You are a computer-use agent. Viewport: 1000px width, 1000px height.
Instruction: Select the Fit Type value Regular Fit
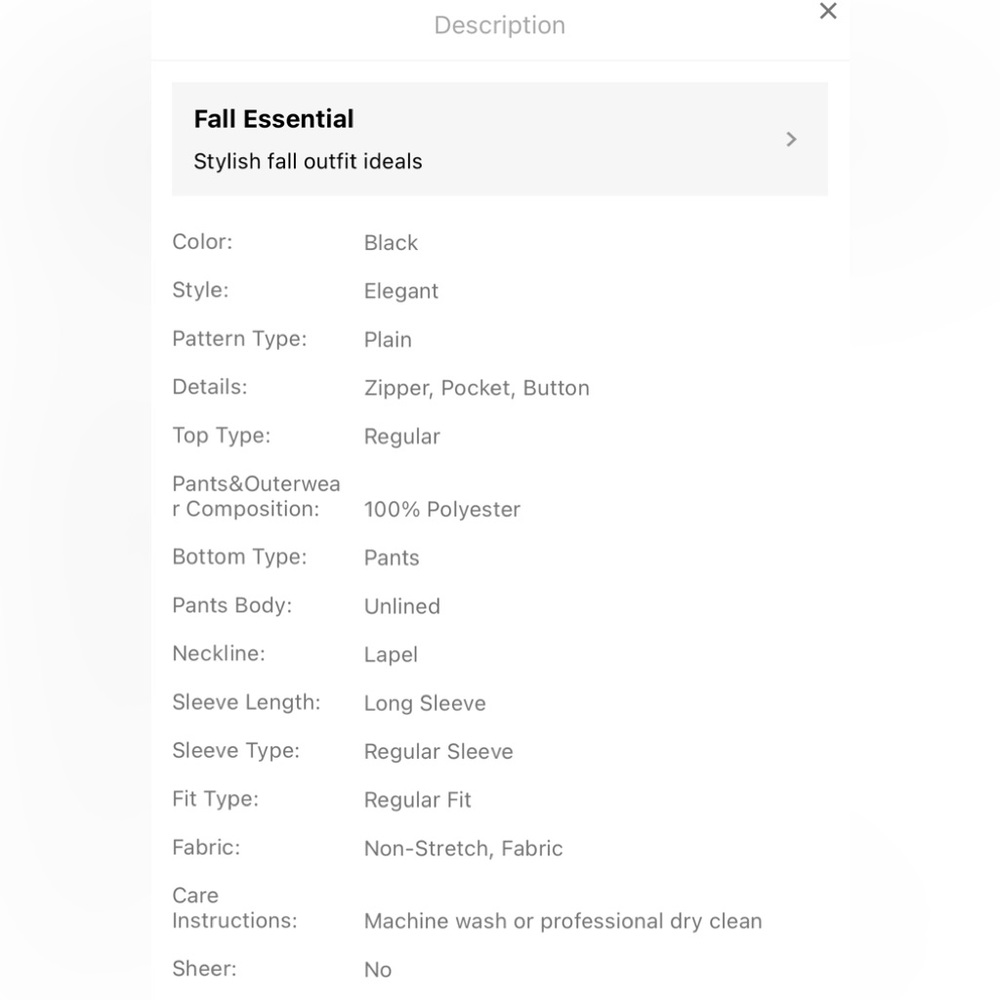(x=417, y=800)
